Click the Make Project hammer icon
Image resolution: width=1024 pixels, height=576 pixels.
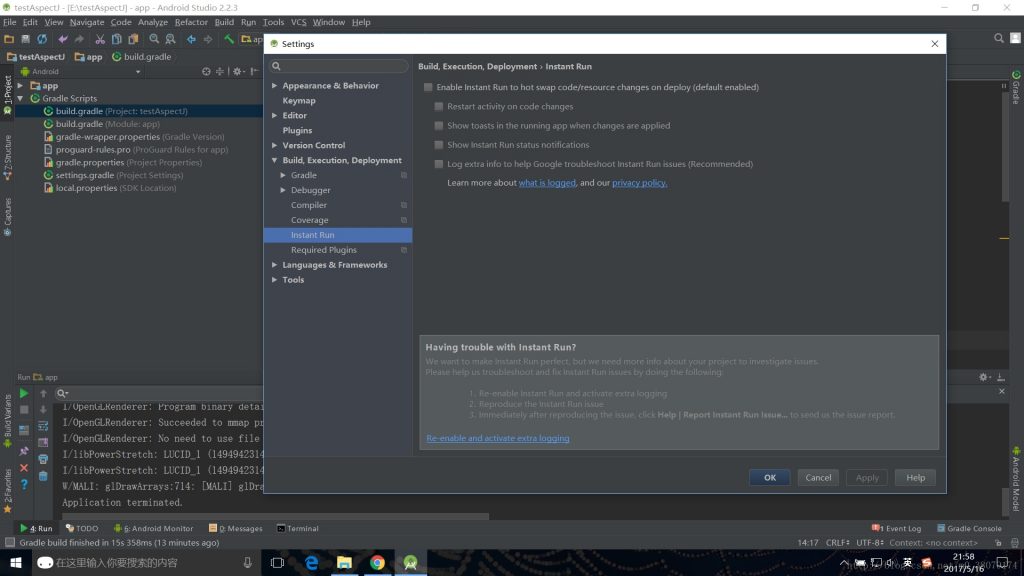tap(229, 39)
